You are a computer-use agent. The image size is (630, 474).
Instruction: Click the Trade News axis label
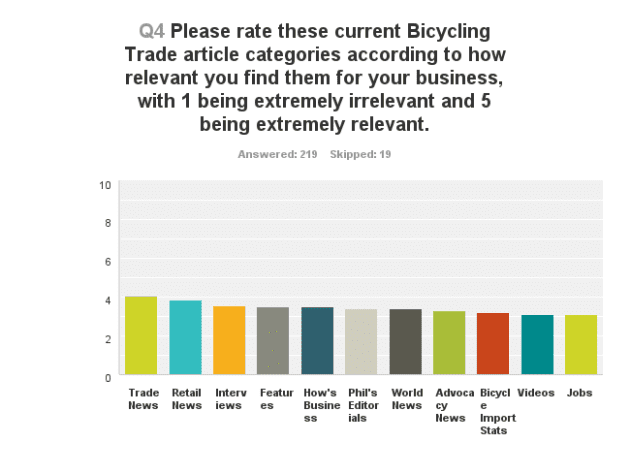coord(143,399)
